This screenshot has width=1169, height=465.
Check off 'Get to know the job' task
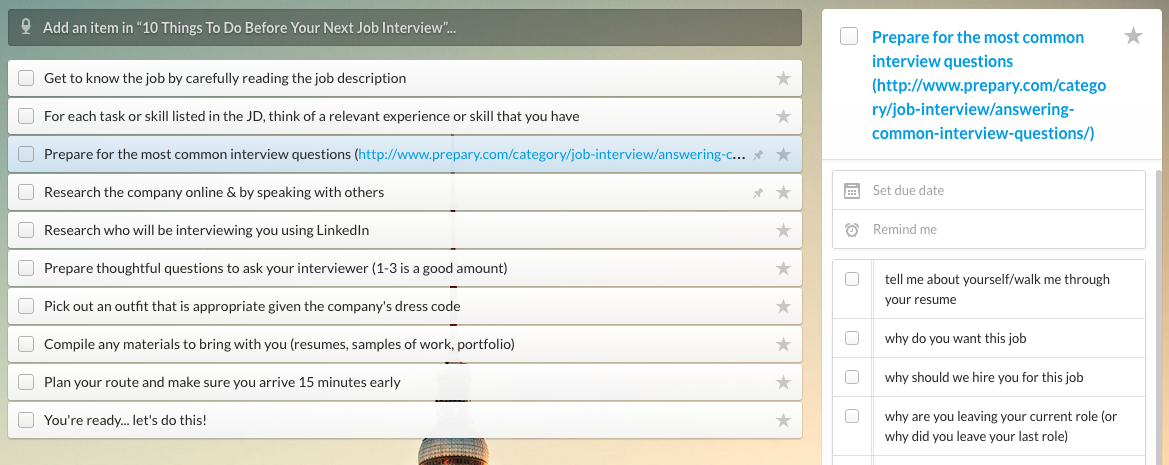coord(26,78)
